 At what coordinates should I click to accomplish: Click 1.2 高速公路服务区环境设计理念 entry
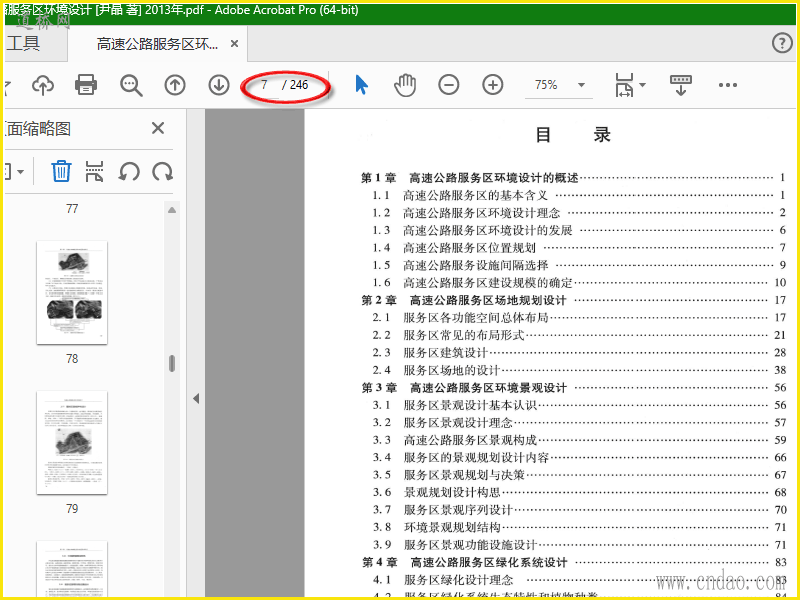click(x=579, y=213)
